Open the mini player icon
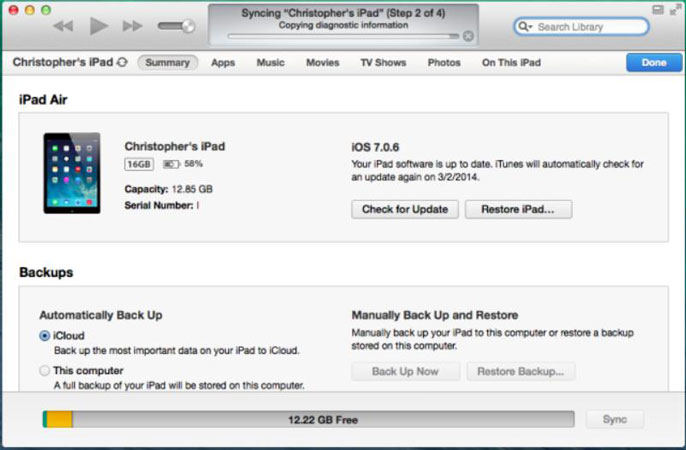This screenshot has width=686, height=450. 658,10
